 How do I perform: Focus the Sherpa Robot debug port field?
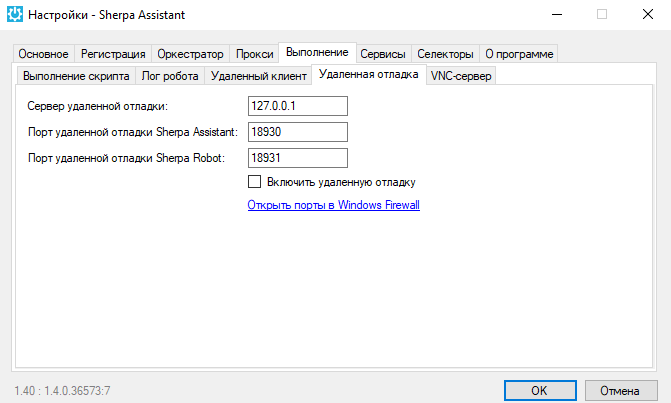(x=298, y=158)
